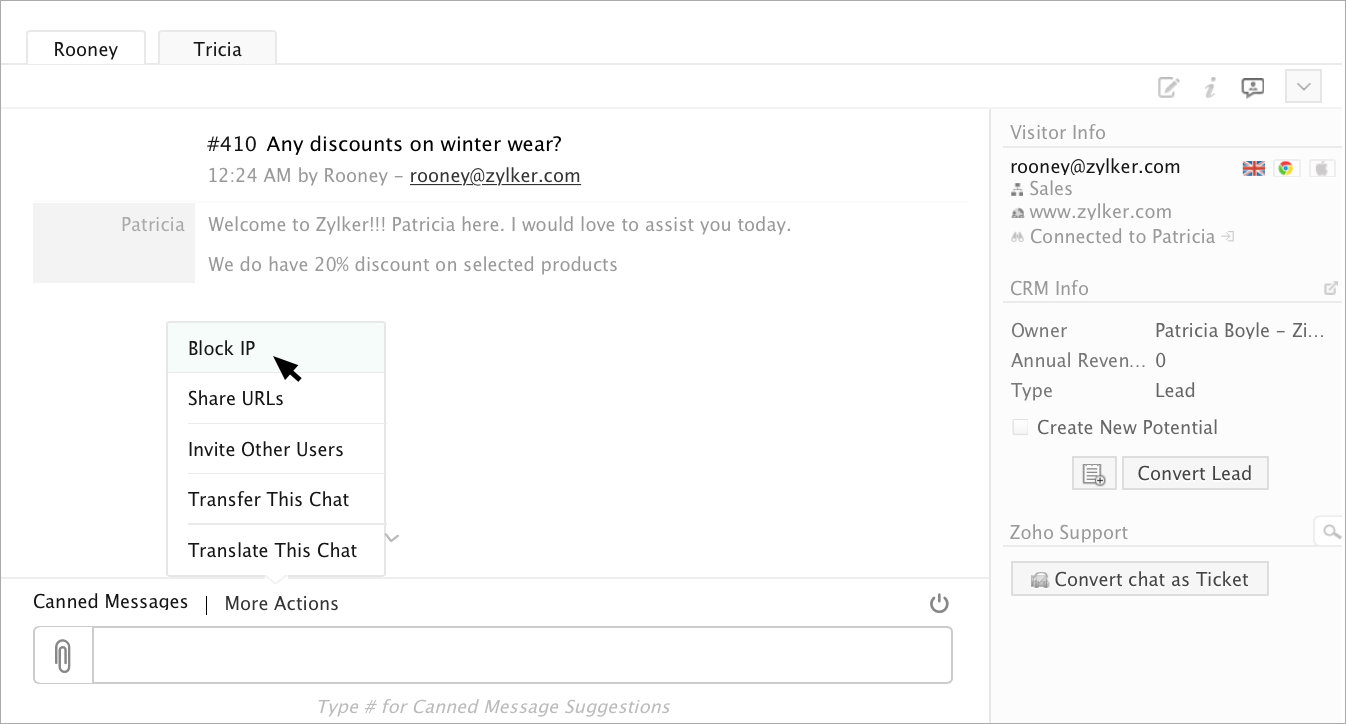Open CRM Info external link icon
This screenshot has width=1346, height=724.
1330,288
